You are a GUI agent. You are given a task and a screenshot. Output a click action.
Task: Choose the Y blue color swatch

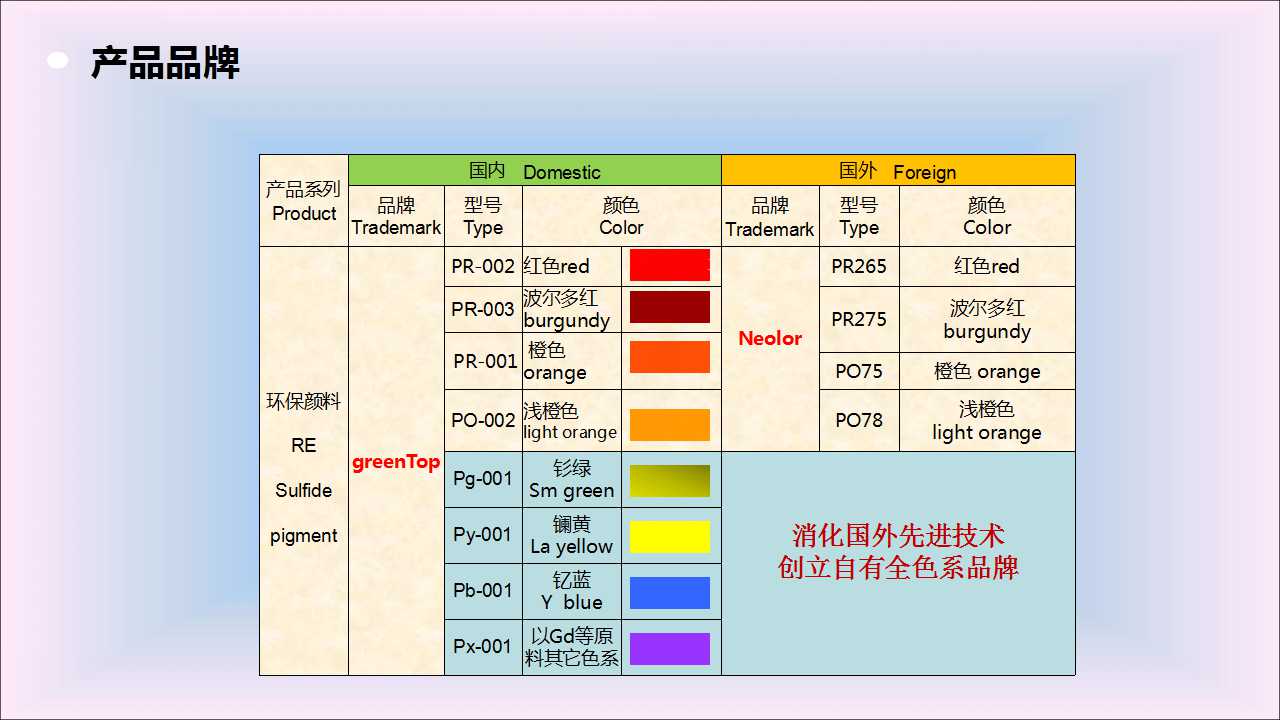[x=669, y=592]
